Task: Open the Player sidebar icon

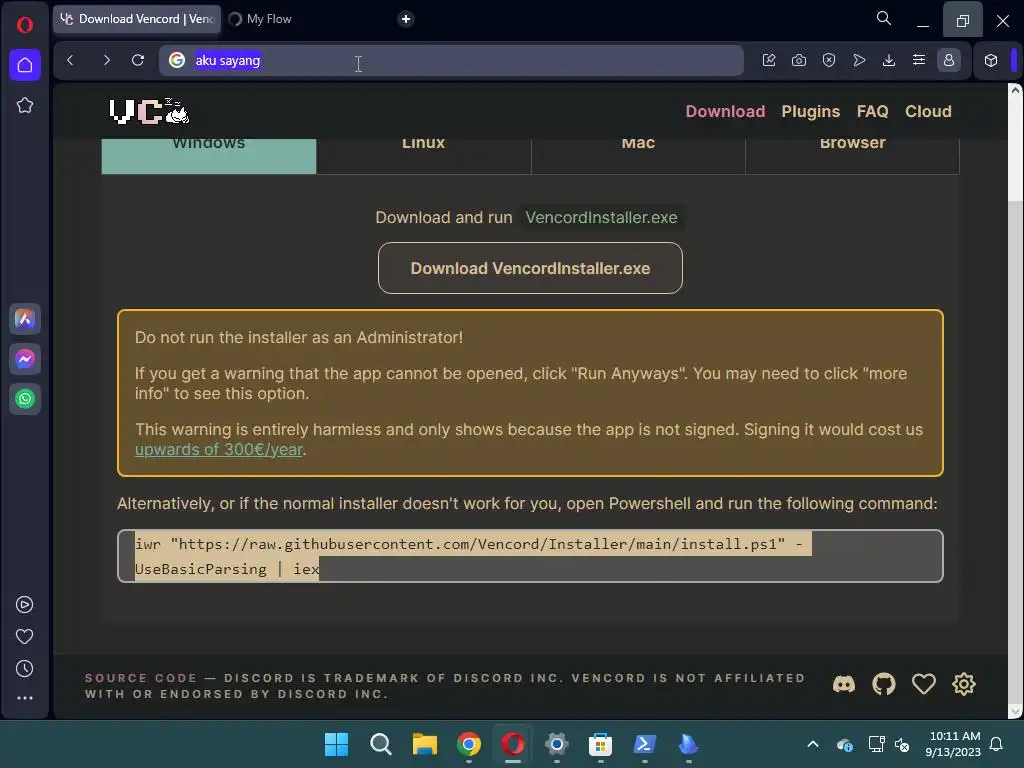Action: pos(24,605)
